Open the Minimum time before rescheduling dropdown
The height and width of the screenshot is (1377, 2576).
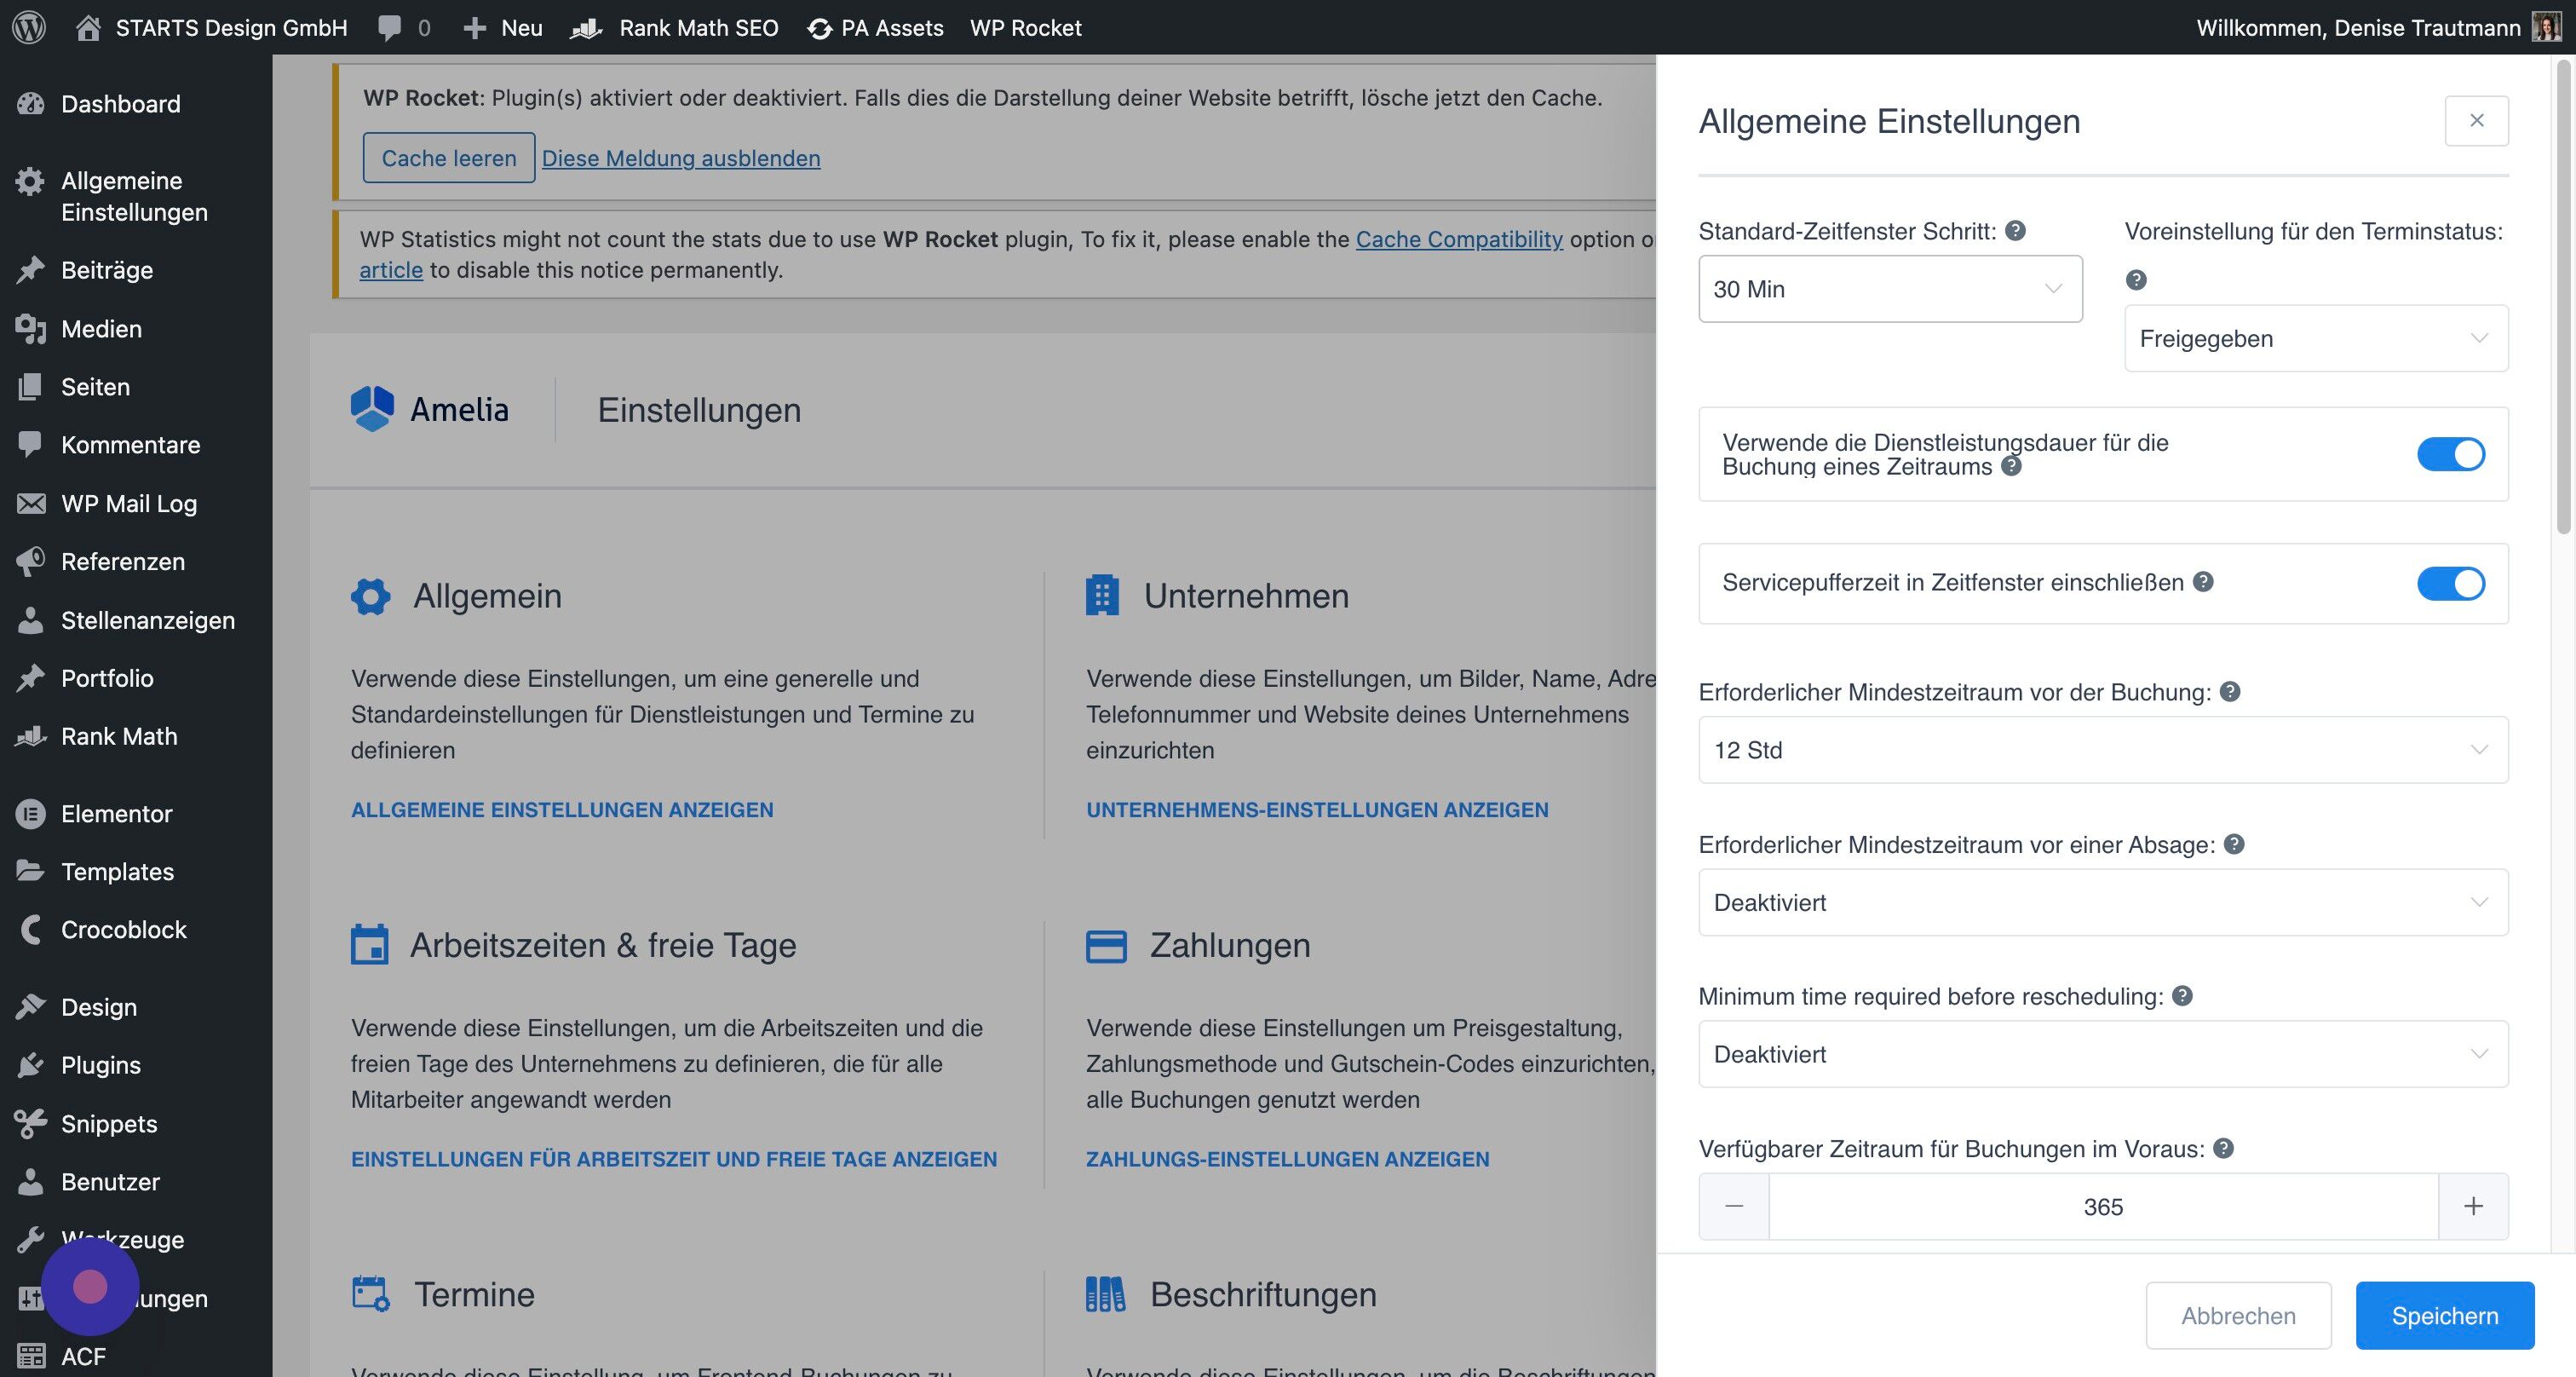[2103, 1054]
